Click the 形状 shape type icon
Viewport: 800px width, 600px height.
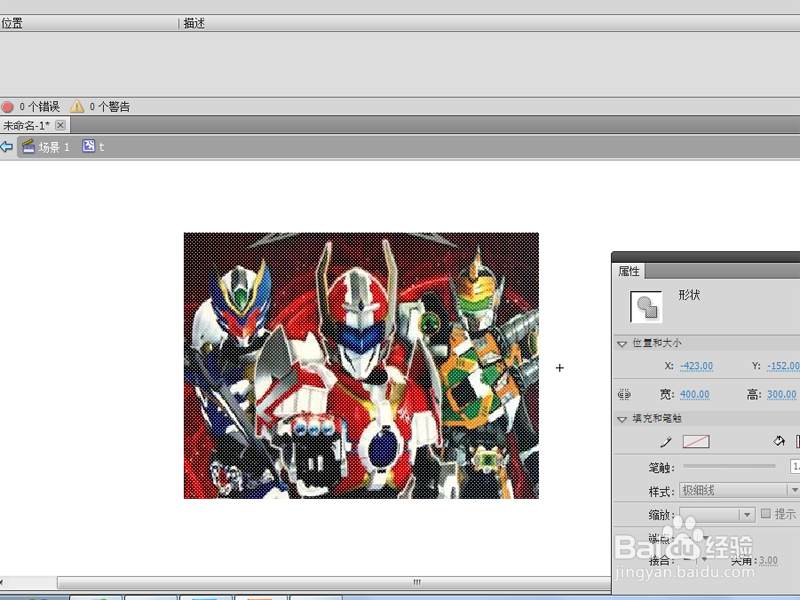pyautogui.click(x=646, y=307)
